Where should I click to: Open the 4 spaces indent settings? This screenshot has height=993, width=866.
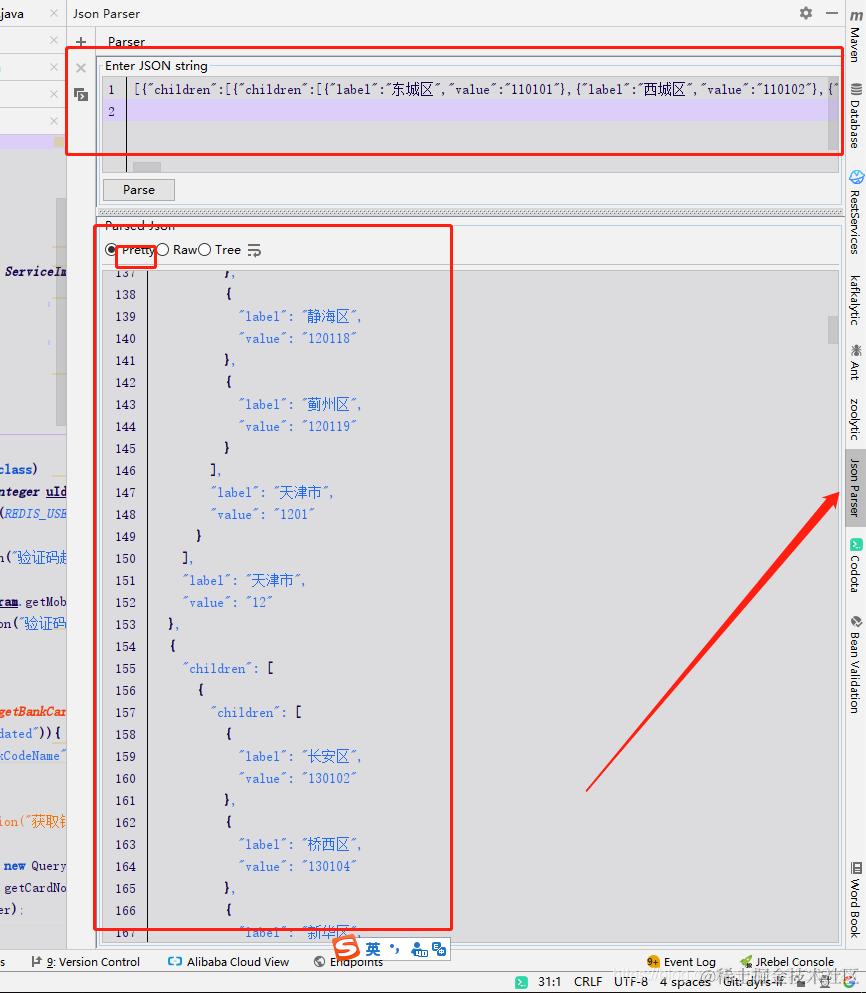point(685,982)
